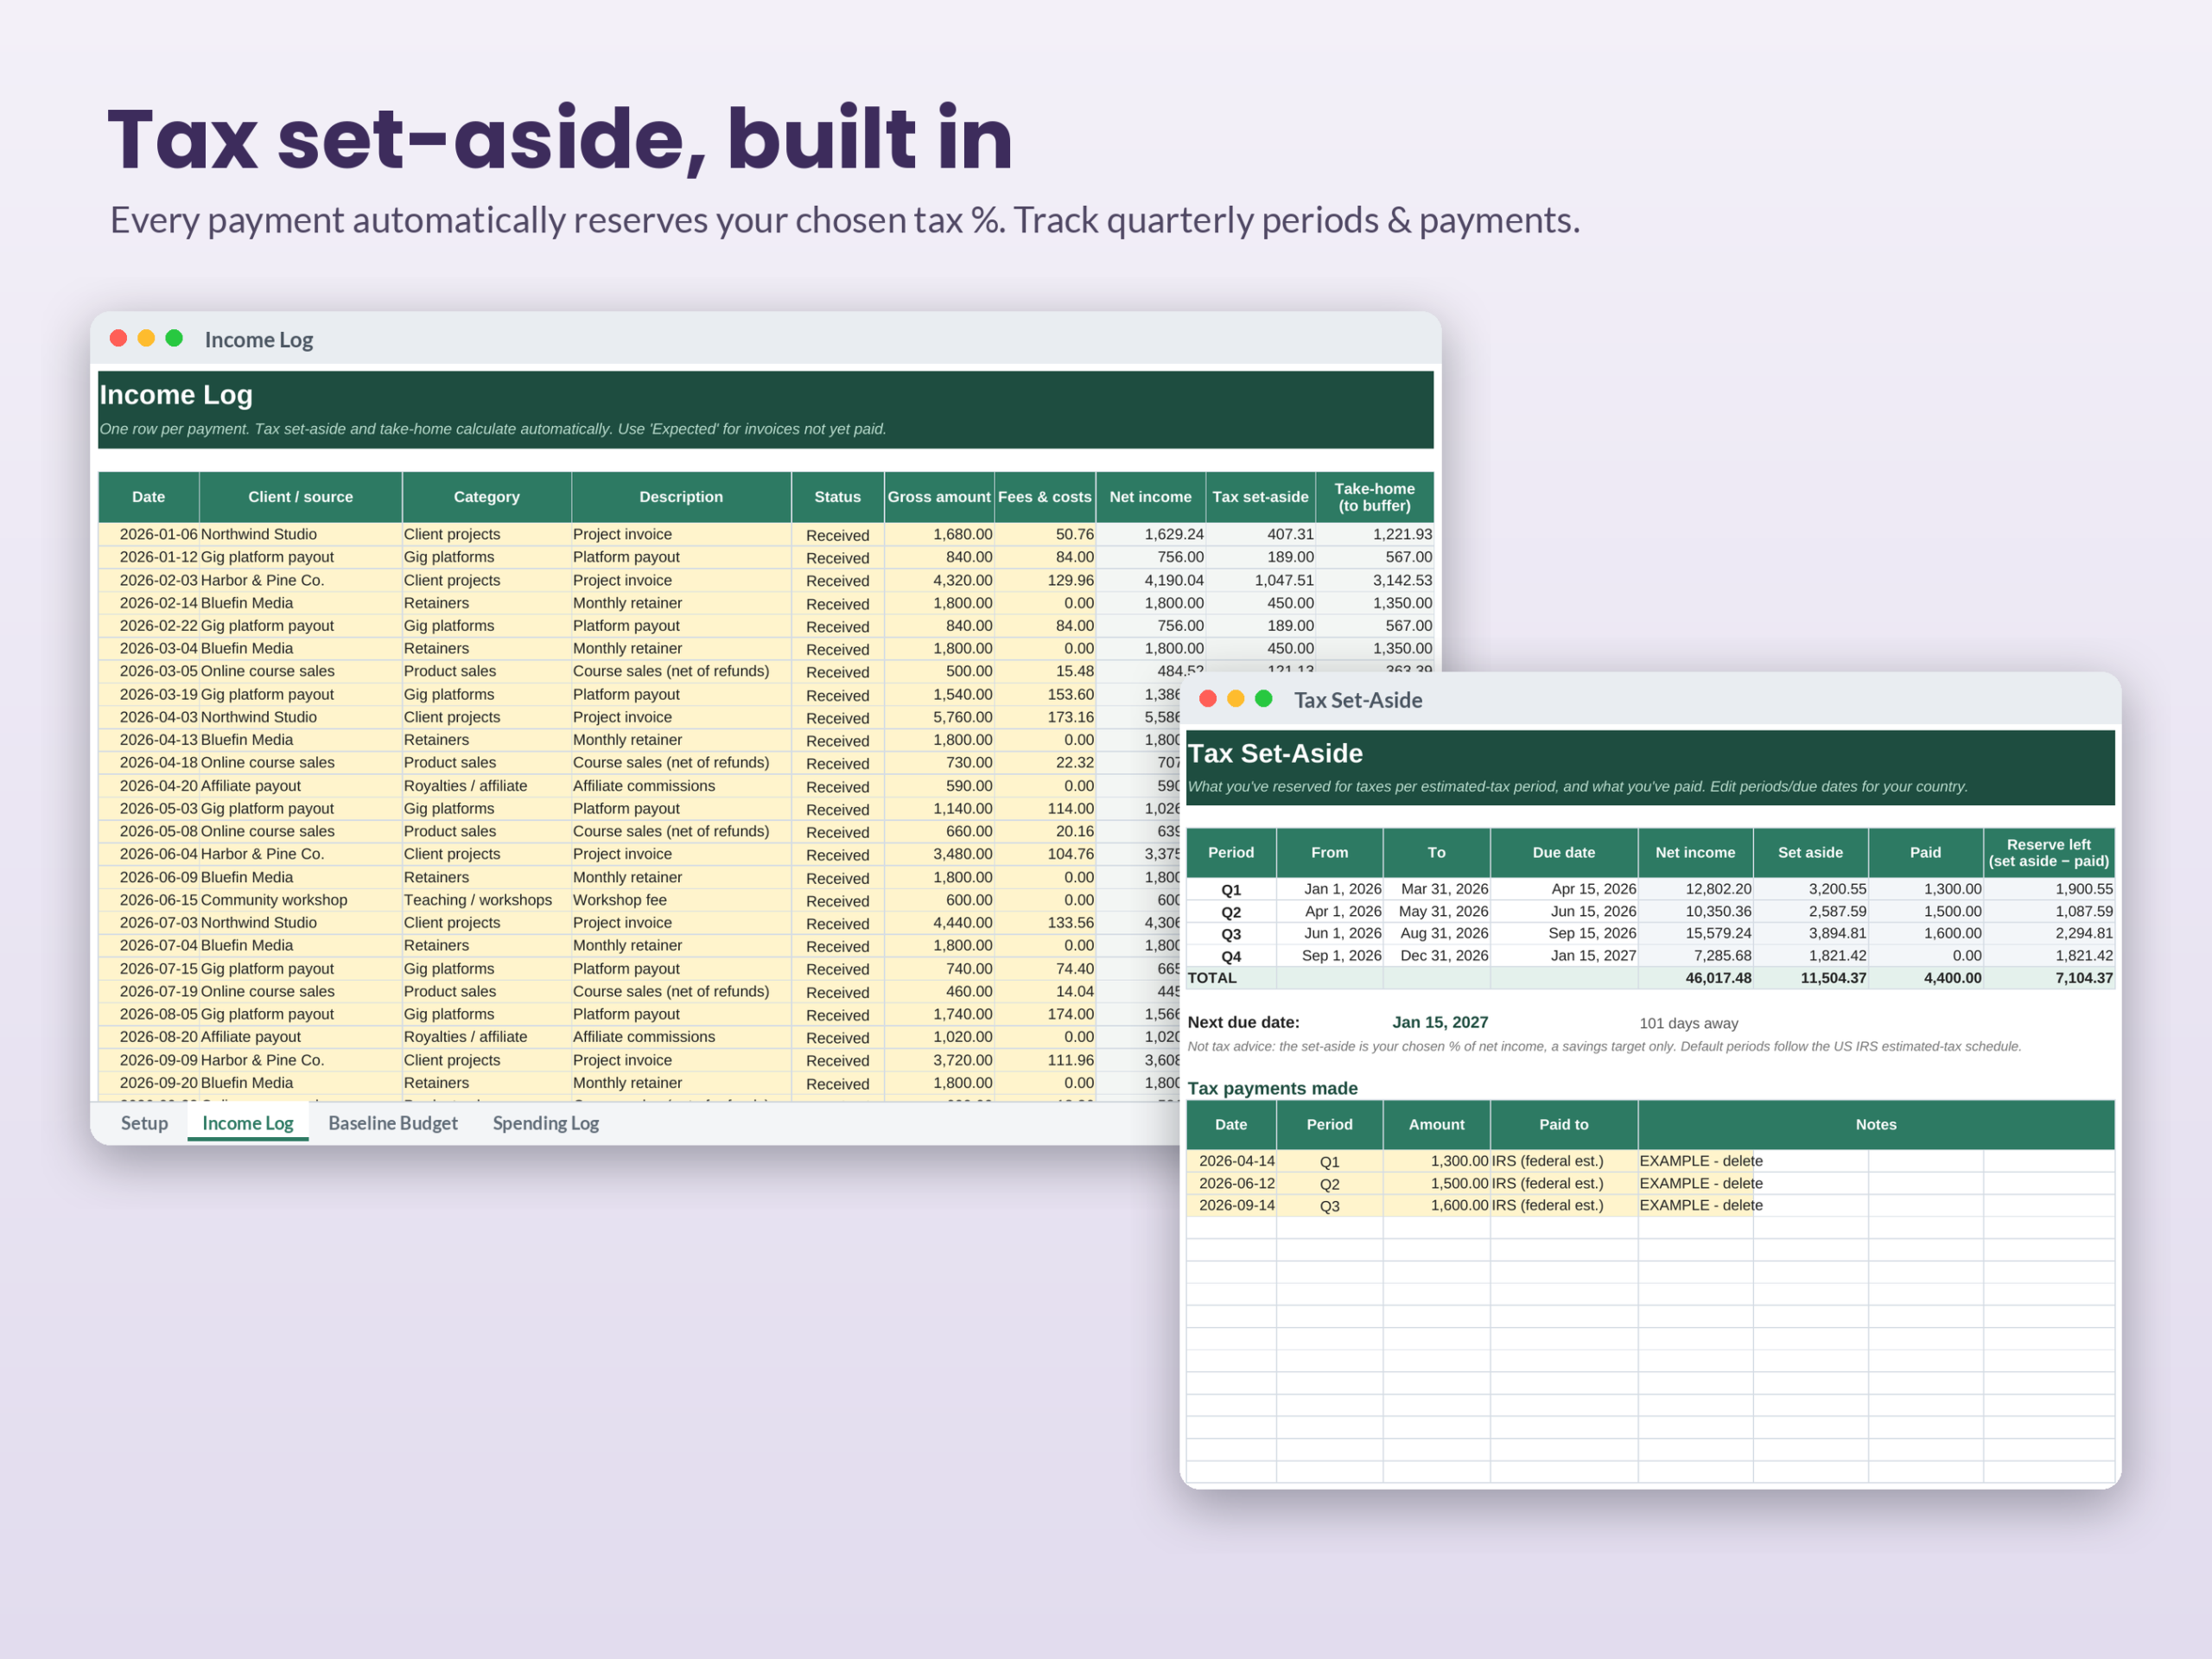Image resolution: width=2212 pixels, height=1659 pixels.
Task: Switch to the Setup sheet tab
Action: 144,1123
